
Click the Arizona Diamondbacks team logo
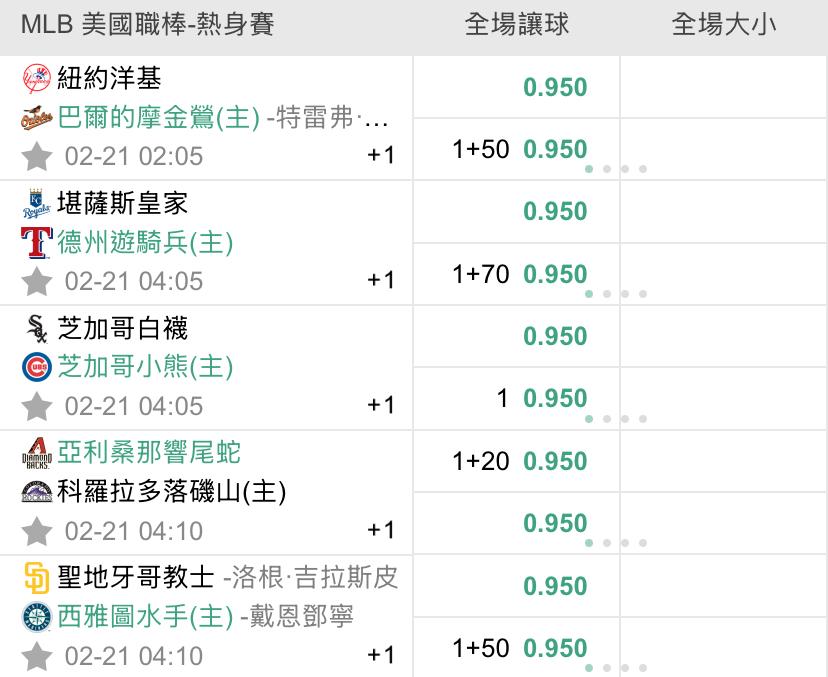click(x=36, y=454)
